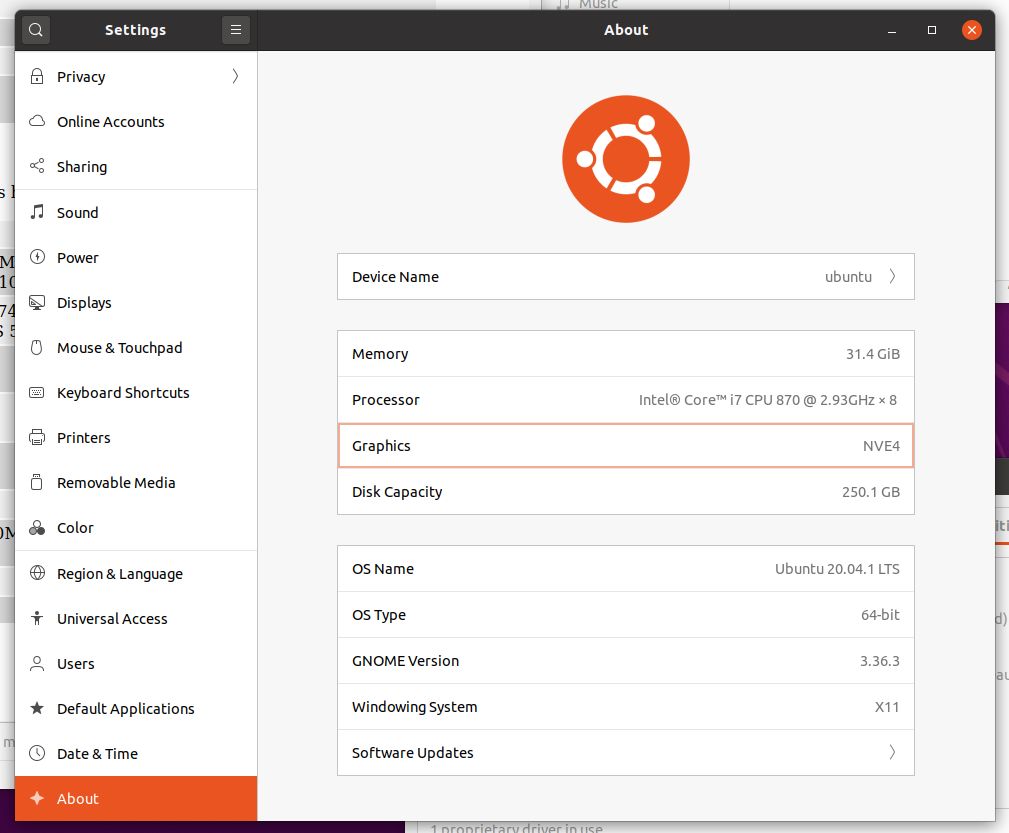Switch to Power settings
Screen dimensions: 1009x833
point(136,257)
